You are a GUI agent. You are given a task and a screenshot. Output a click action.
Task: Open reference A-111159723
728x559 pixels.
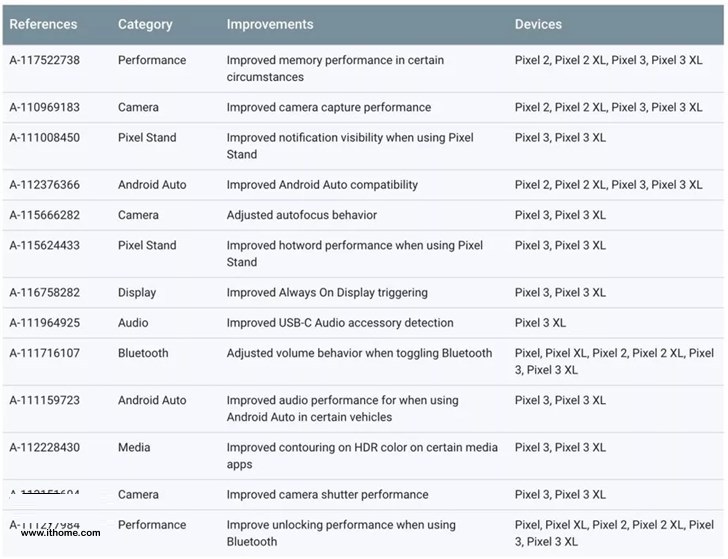click(x=45, y=400)
